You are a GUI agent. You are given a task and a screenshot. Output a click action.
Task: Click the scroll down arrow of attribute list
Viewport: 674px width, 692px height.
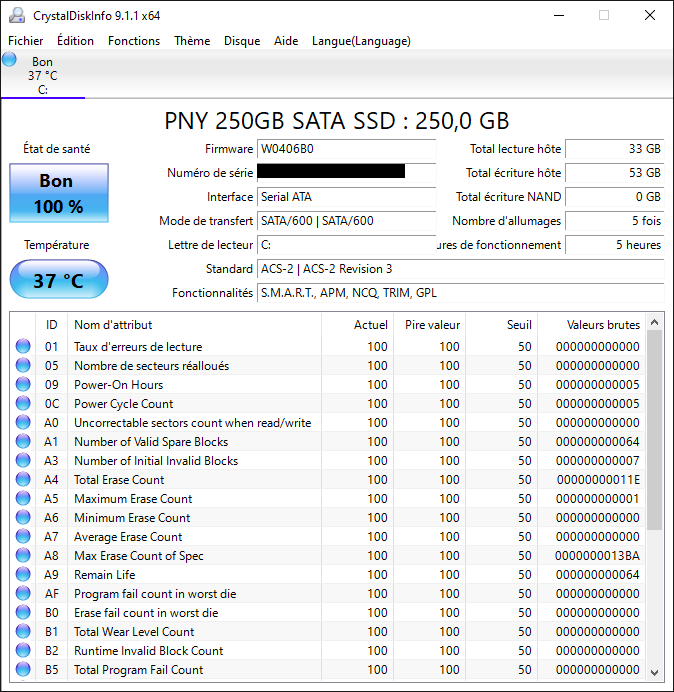click(x=655, y=672)
